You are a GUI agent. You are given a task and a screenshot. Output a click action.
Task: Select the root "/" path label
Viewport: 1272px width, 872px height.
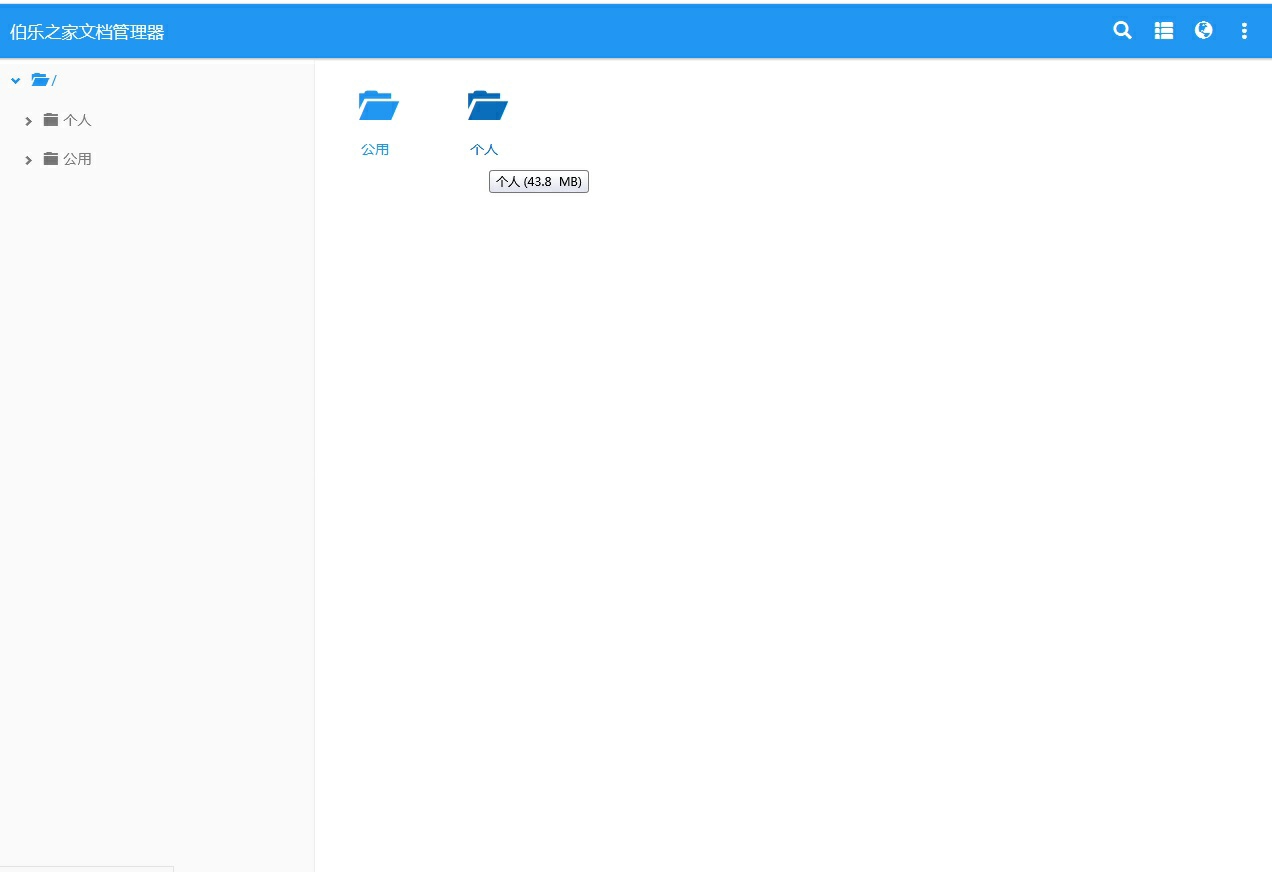[55, 80]
